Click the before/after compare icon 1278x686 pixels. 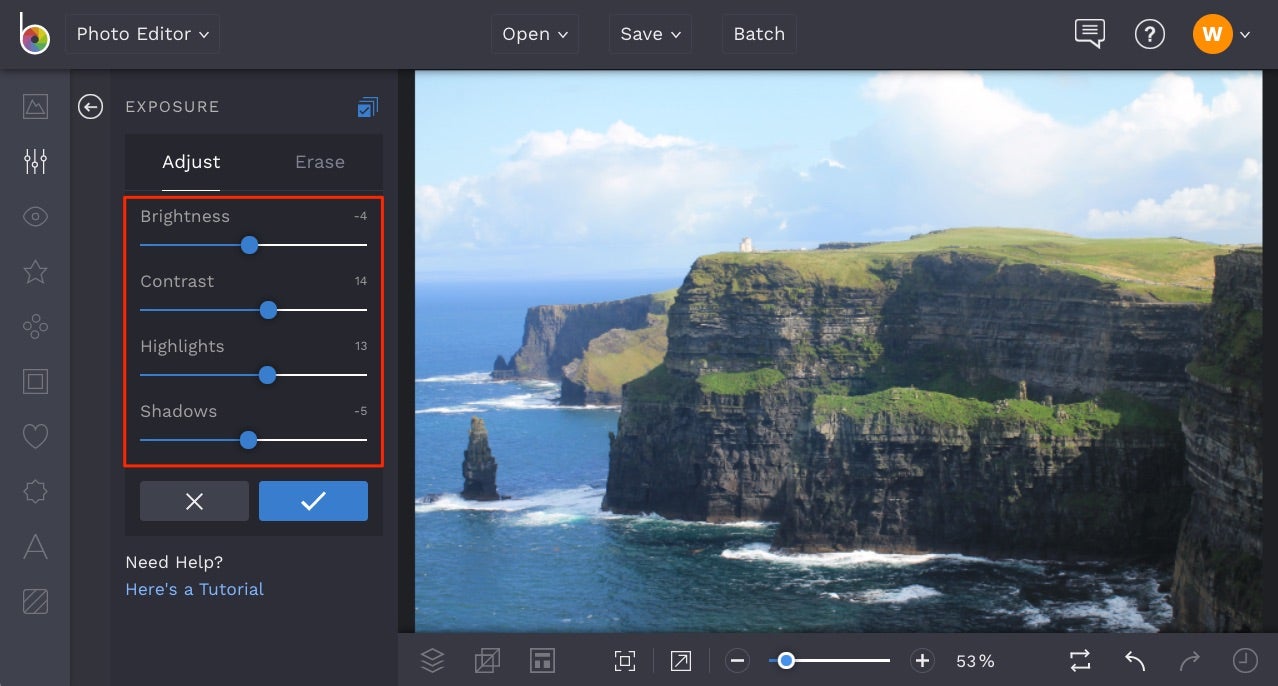(x=1079, y=660)
